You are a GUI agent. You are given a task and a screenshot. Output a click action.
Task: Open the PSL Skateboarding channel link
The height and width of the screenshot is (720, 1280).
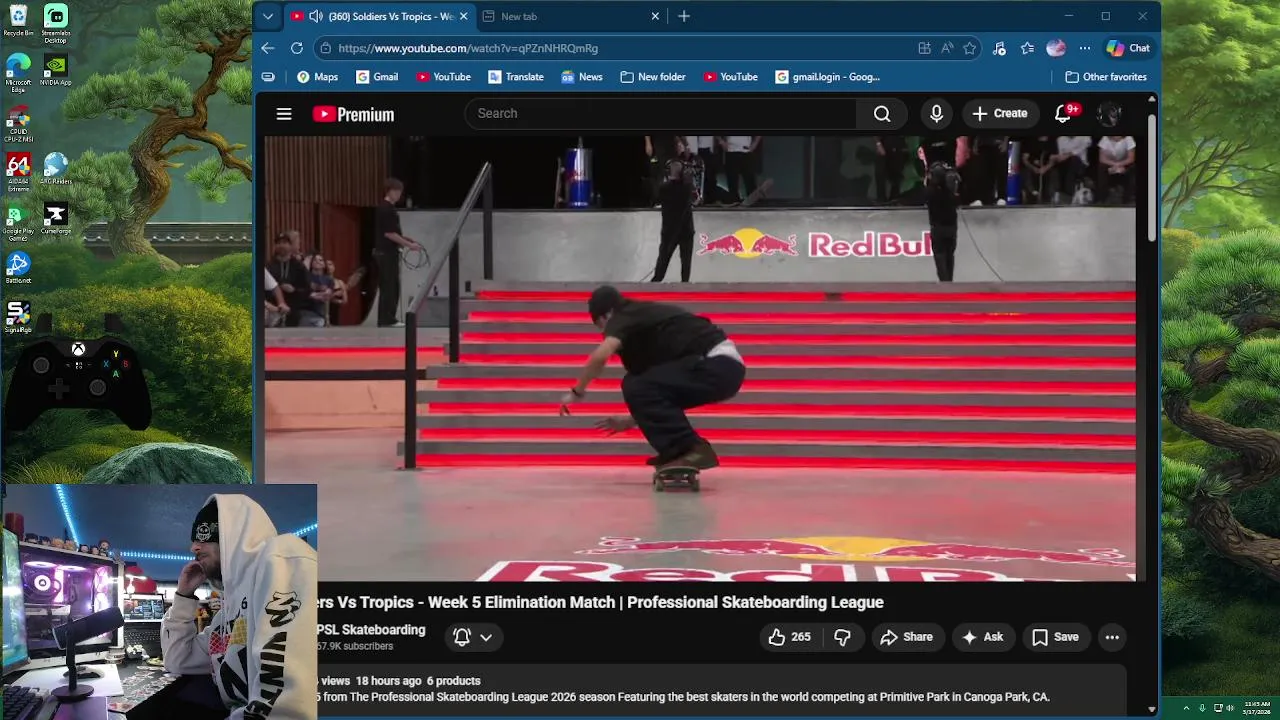tap(371, 630)
